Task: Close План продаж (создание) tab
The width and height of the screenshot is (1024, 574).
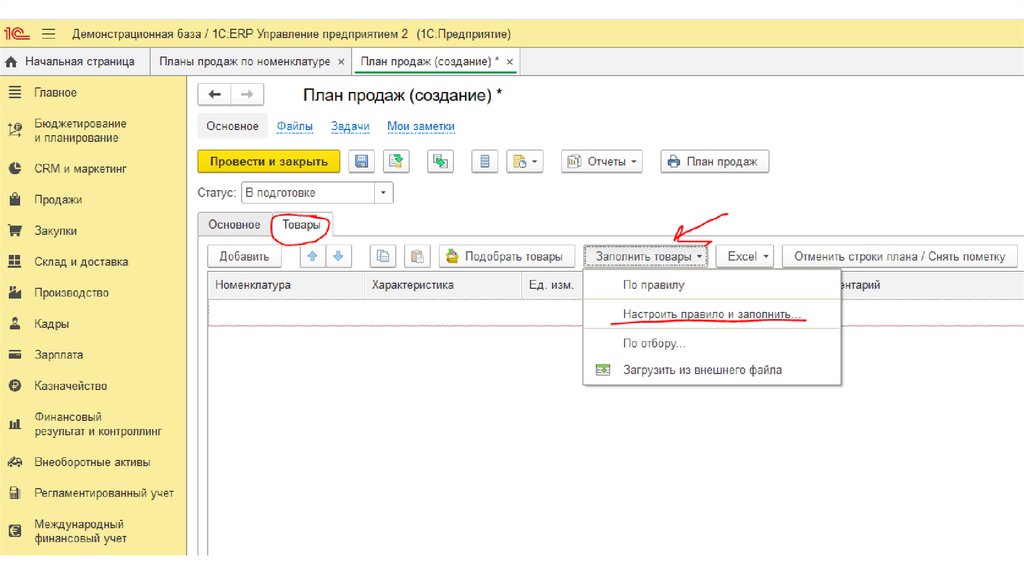Action: click(x=509, y=61)
